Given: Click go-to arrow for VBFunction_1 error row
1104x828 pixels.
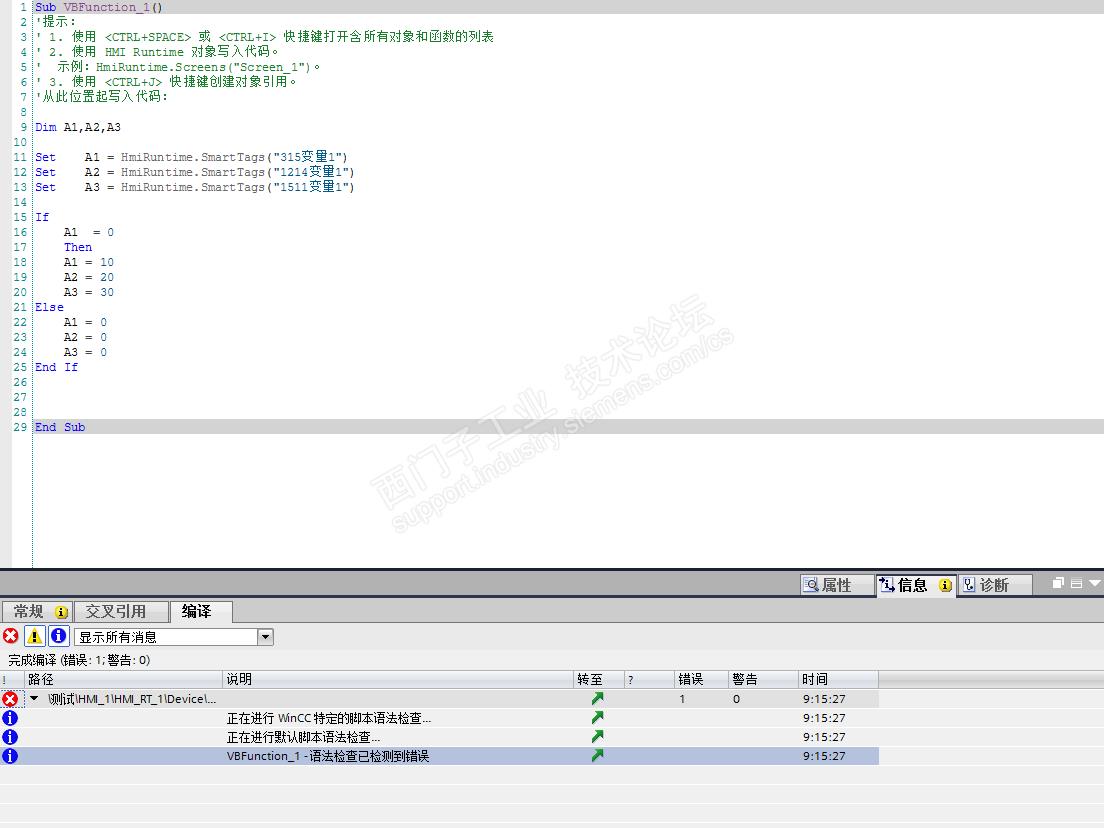Looking at the screenshot, I should [x=597, y=755].
